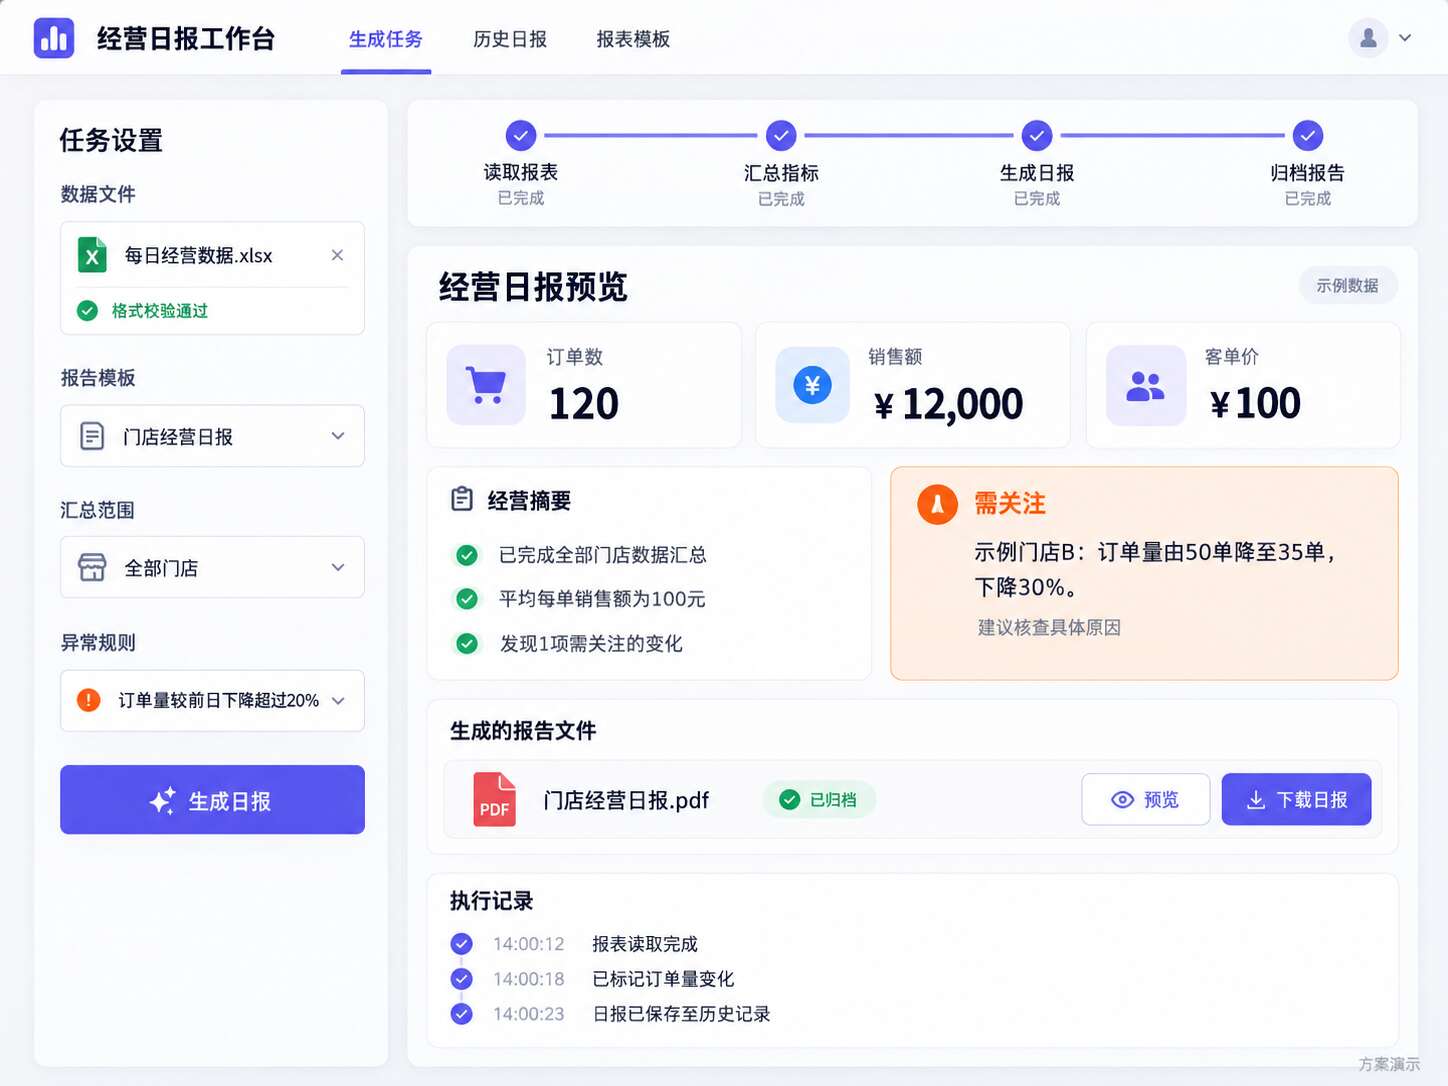Click the bar chart app logo

(x=54, y=38)
